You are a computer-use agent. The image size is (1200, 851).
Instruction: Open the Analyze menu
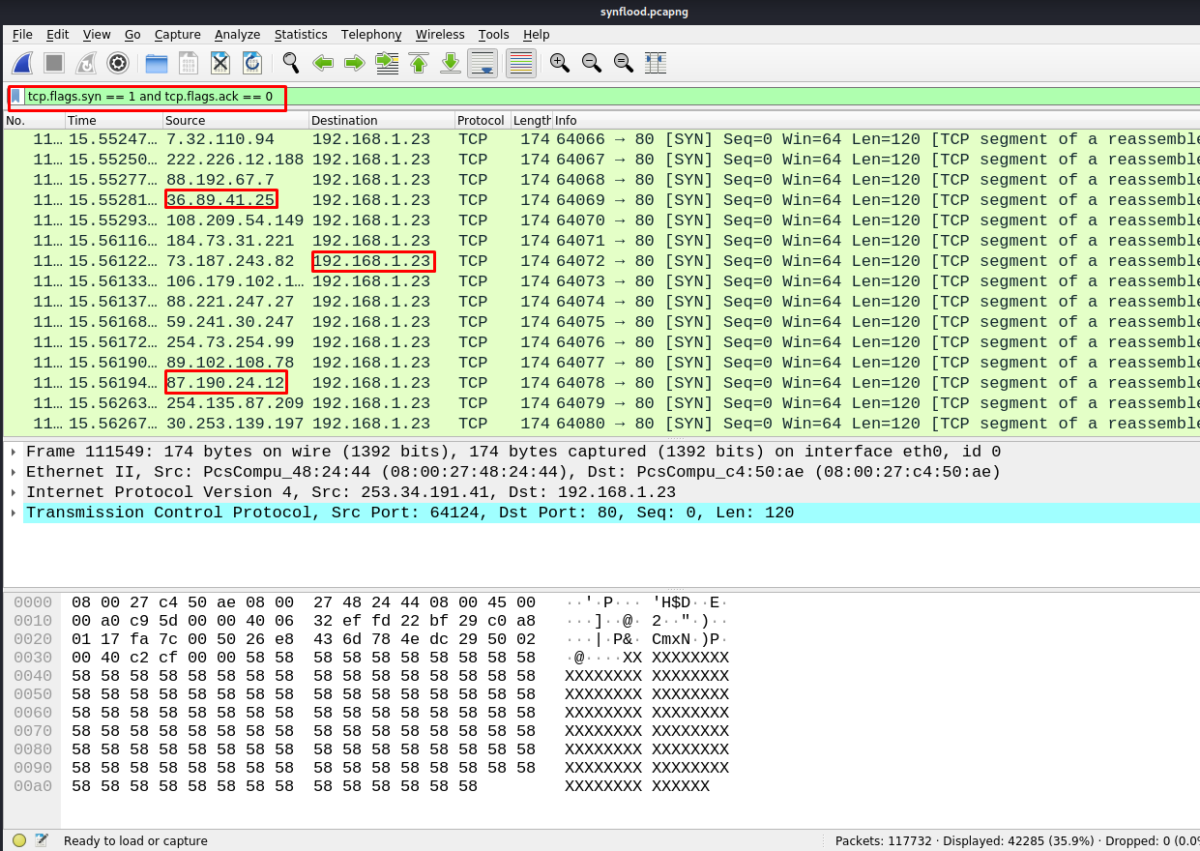pyautogui.click(x=237, y=35)
